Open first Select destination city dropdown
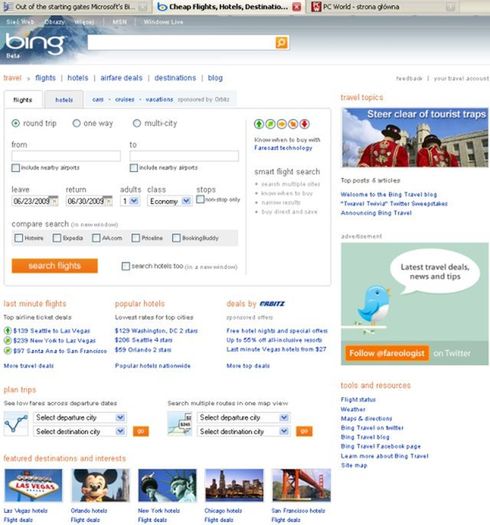490x525 pixels. (x=80, y=432)
